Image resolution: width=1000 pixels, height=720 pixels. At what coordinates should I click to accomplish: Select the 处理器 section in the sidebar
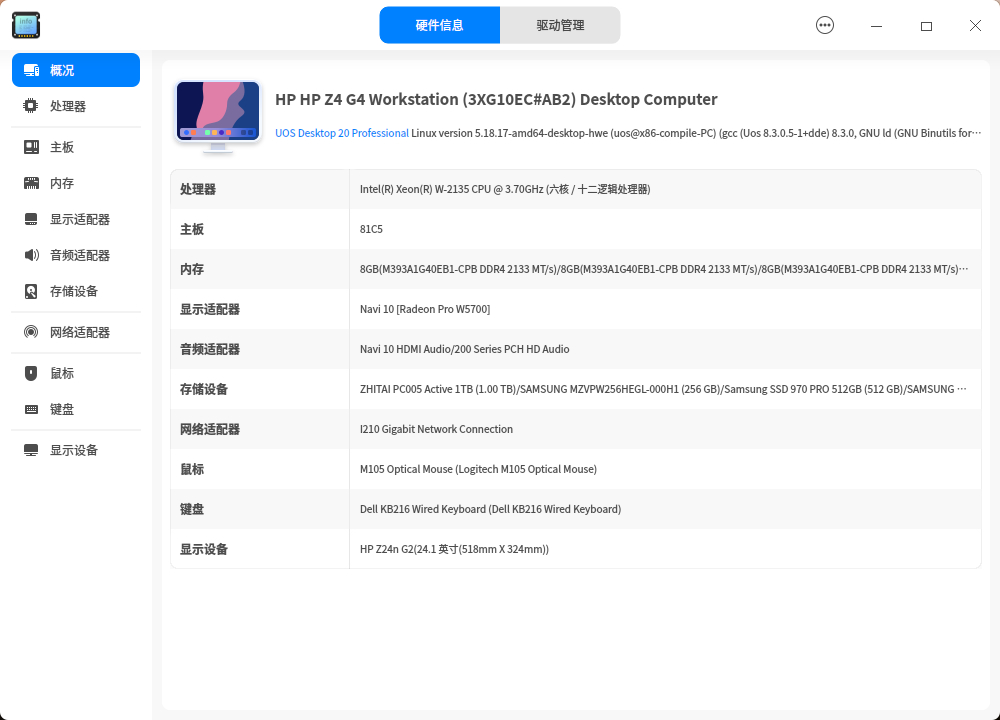pyautogui.click(x=62, y=106)
